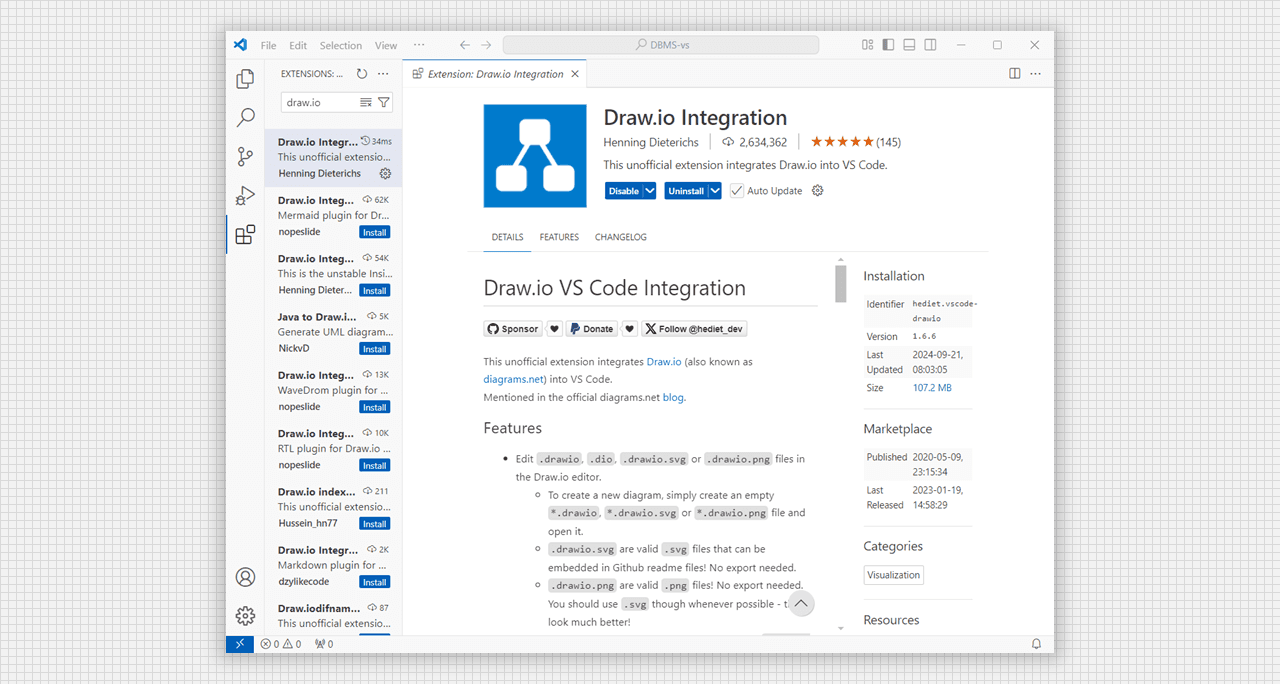The width and height of the screenshot is (1280, 684).
Task: Open editor more actions ellipsis
Action: (1036, 74)
